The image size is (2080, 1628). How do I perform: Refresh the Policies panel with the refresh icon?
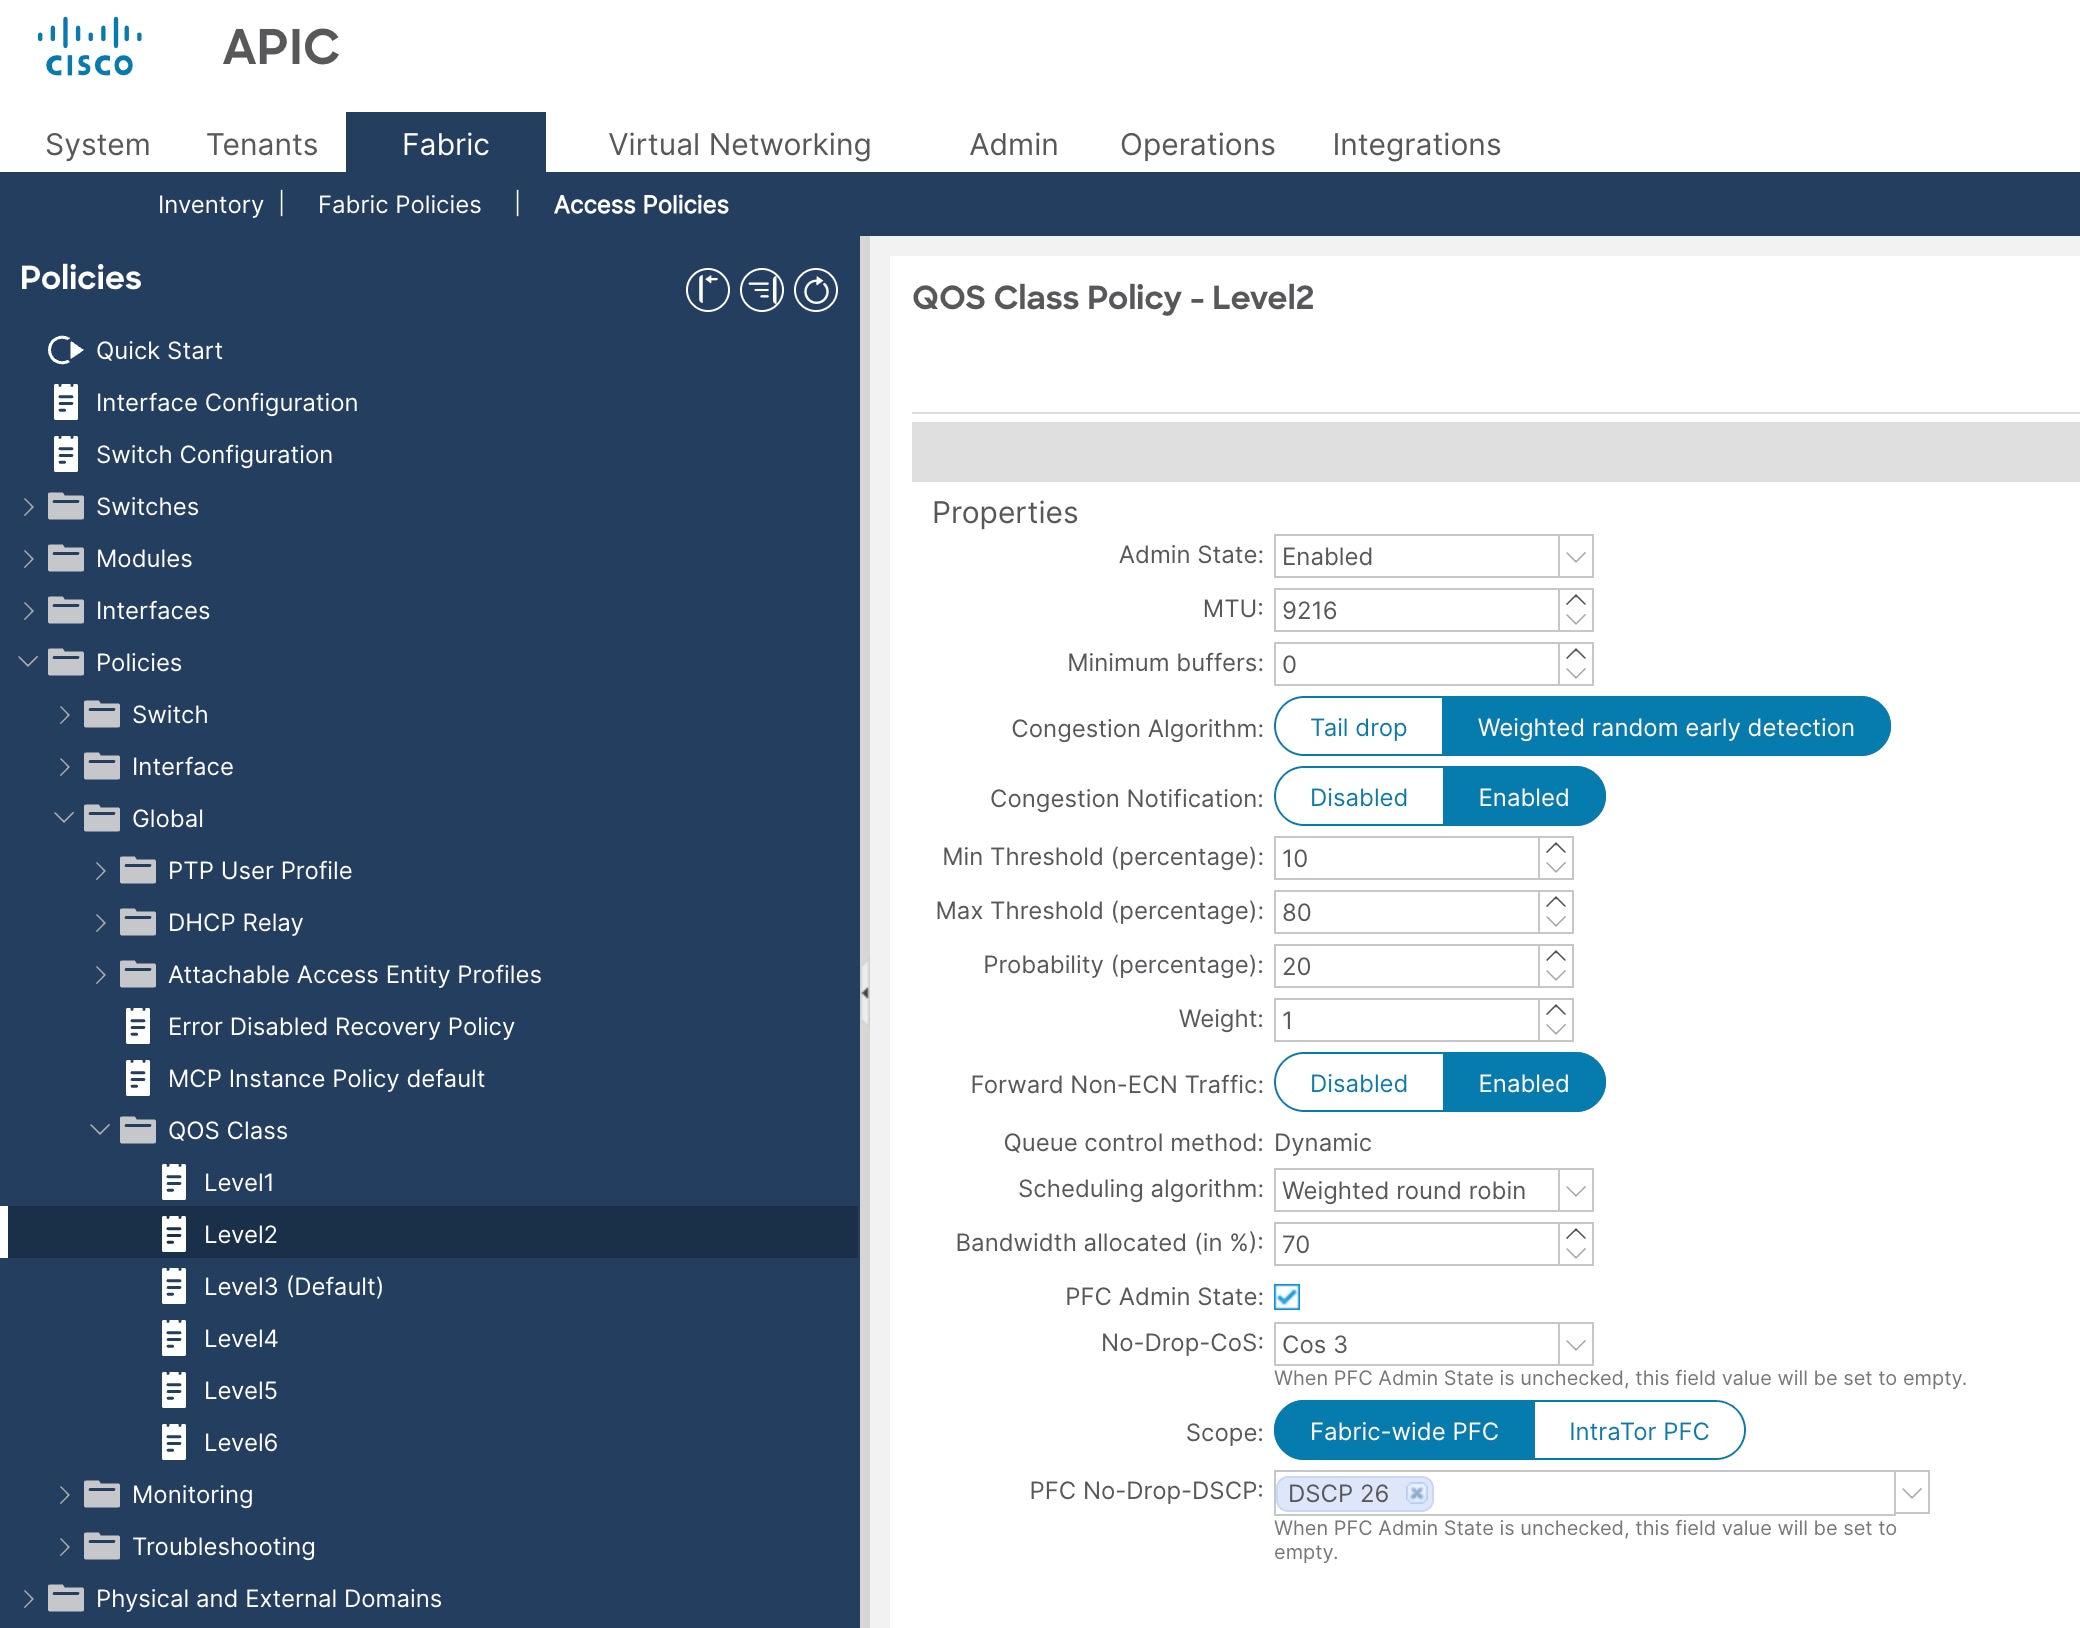point(816,290)
